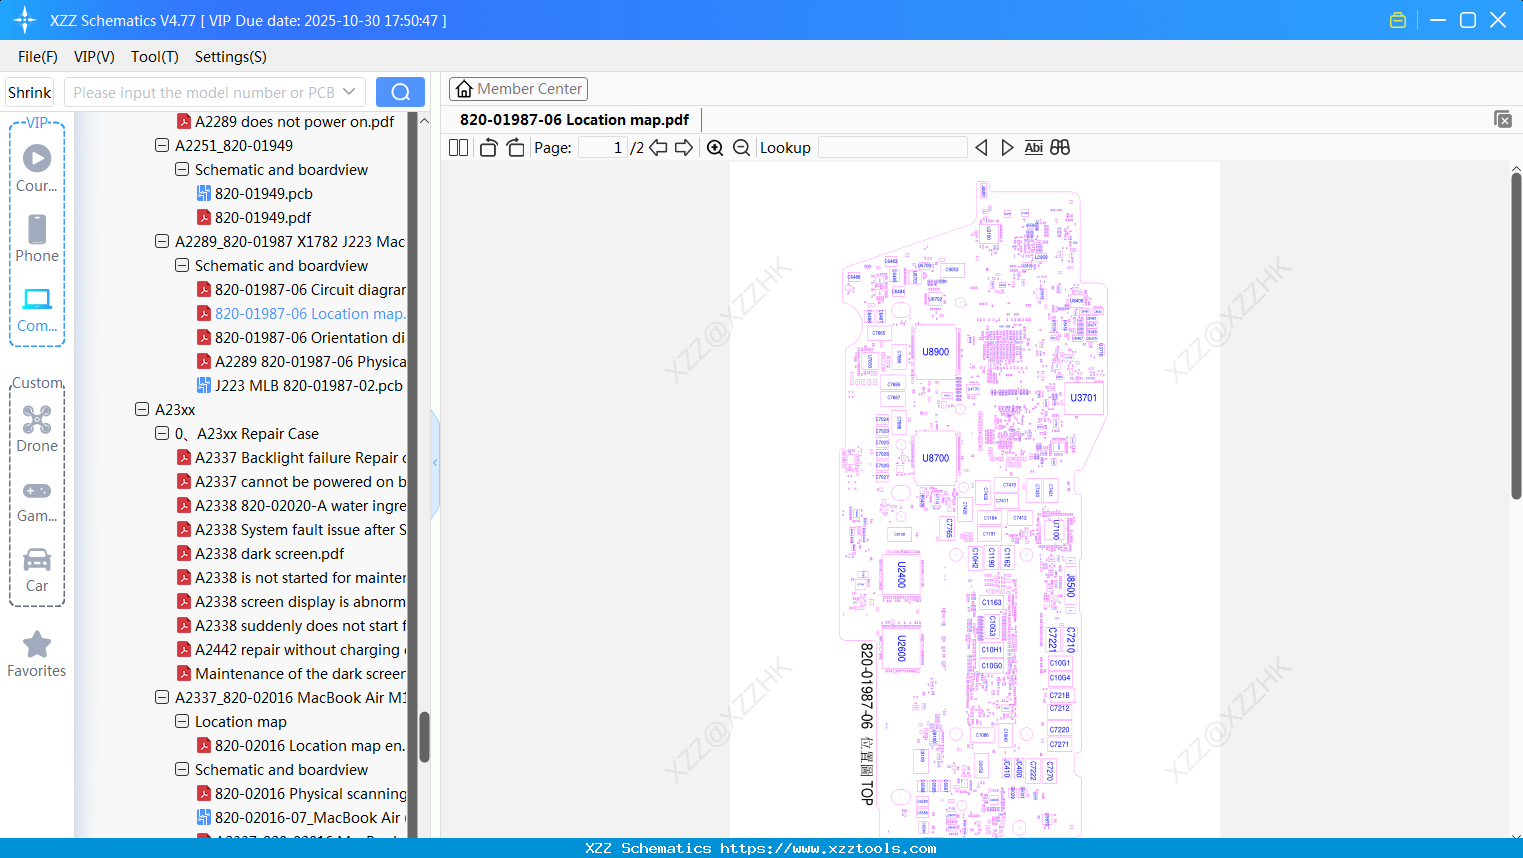Open the Tool(T) menu
The height and width of the screenshot is (858, 1523).
pyautogui.click(x=155, y=57)
